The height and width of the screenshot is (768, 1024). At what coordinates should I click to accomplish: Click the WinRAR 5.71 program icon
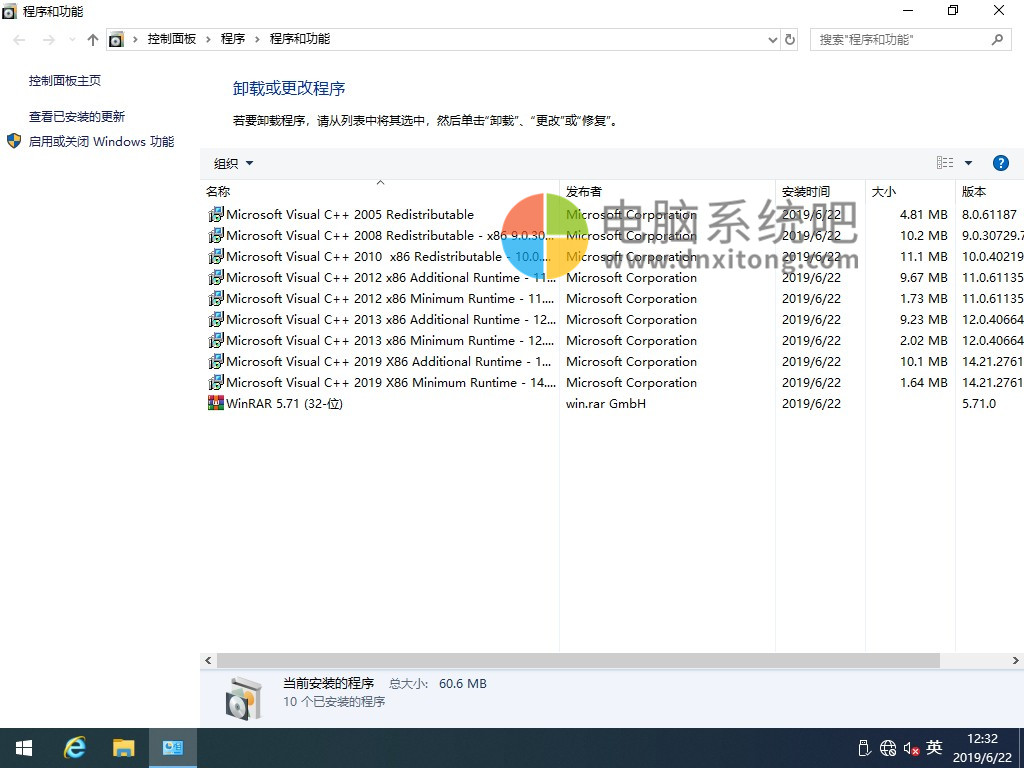(215, 404)
